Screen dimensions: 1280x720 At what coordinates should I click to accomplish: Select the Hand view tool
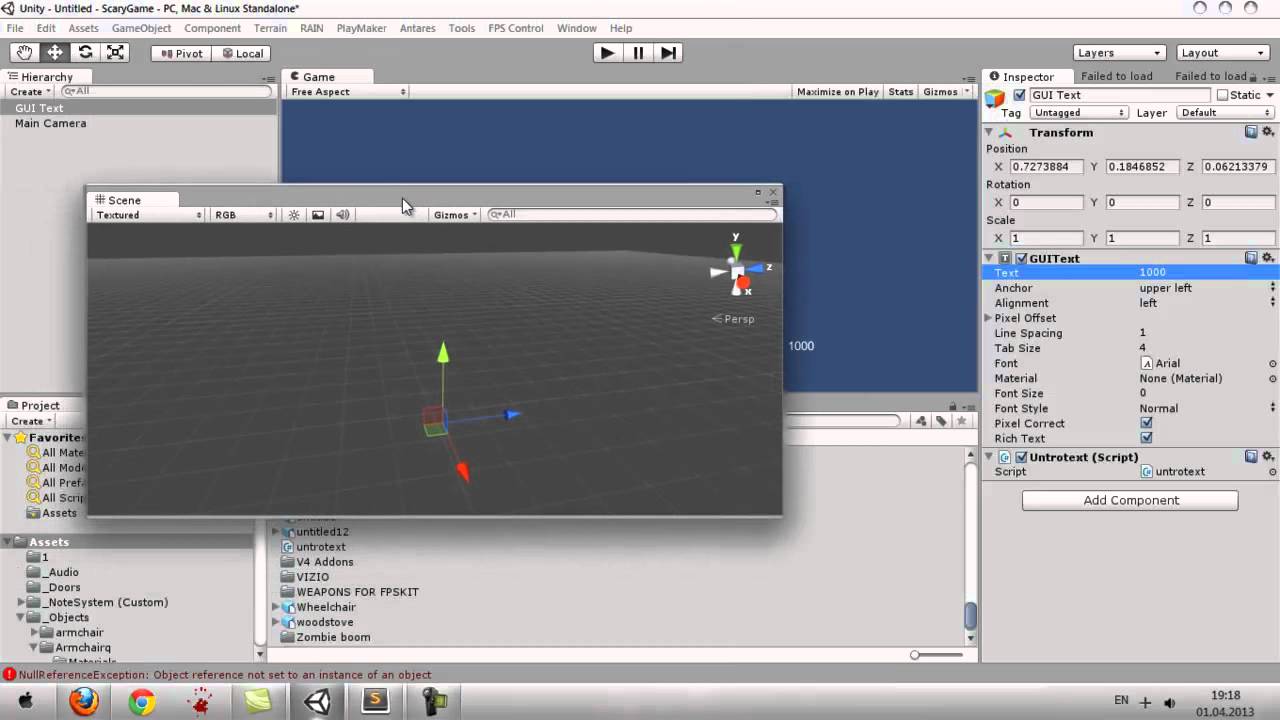[x=24, y=53]
